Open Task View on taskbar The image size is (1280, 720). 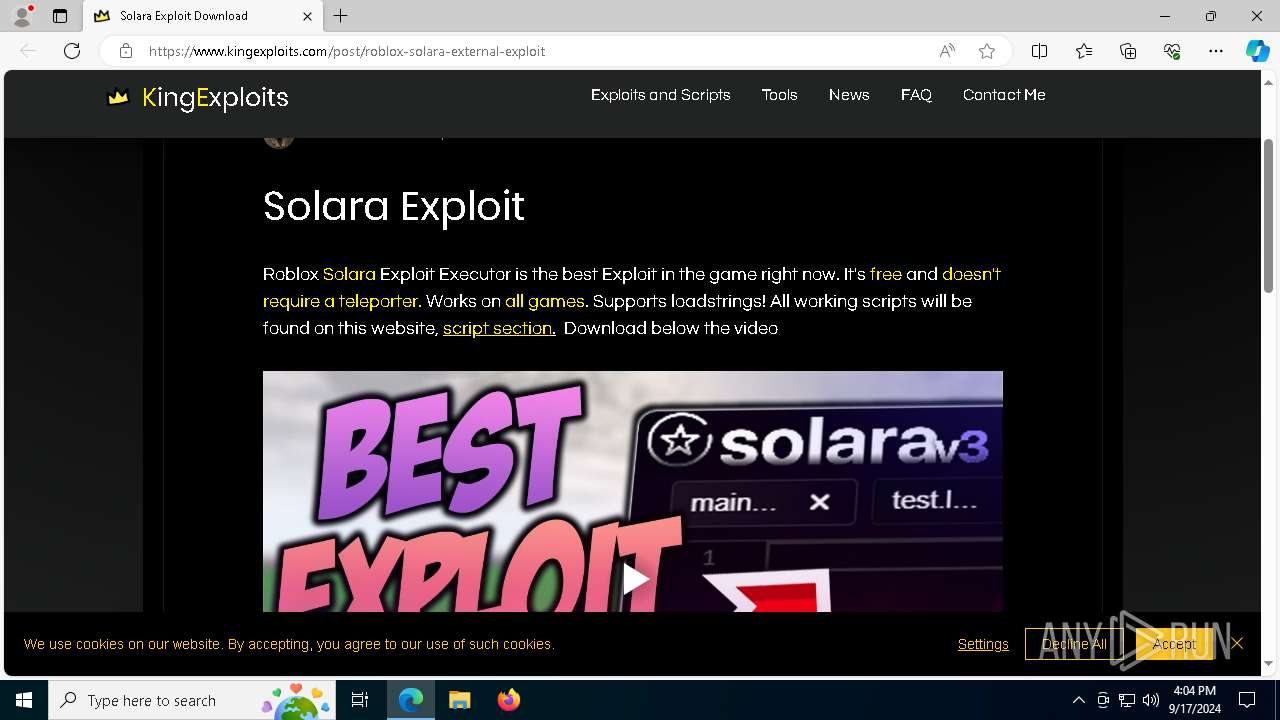tap(360, 700)
